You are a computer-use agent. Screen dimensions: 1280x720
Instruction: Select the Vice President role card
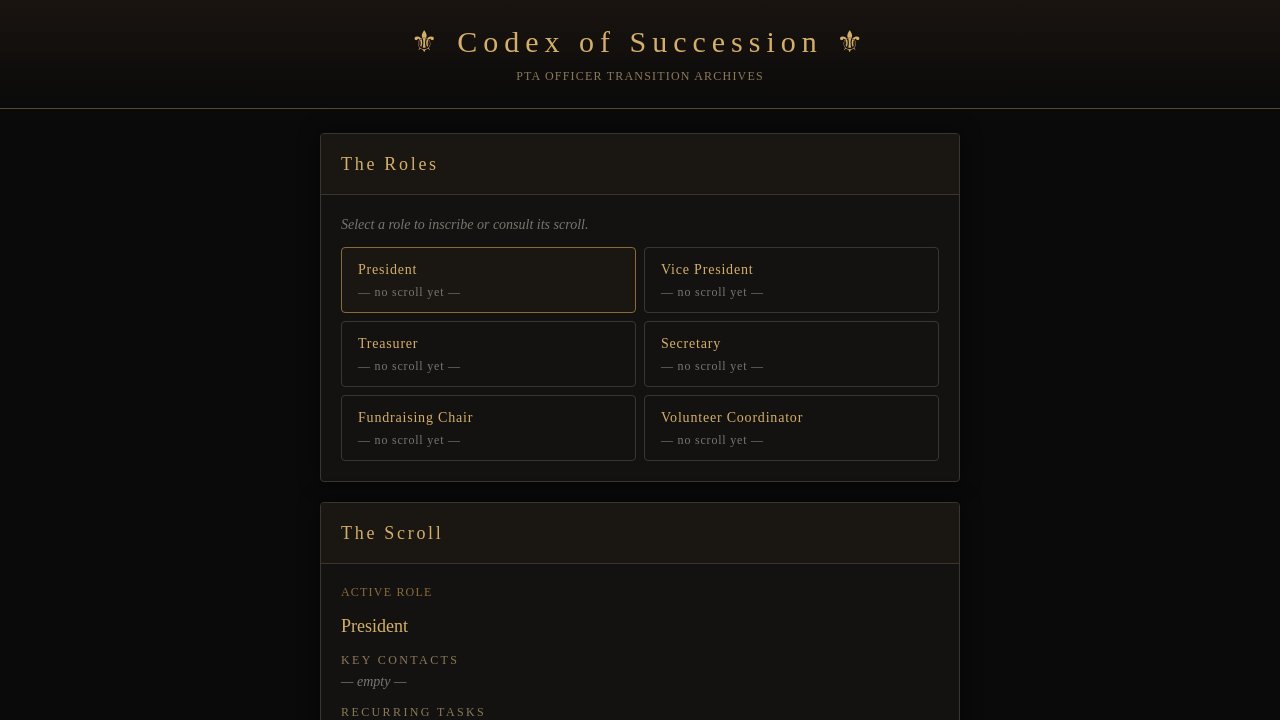[x=791, y=280]
